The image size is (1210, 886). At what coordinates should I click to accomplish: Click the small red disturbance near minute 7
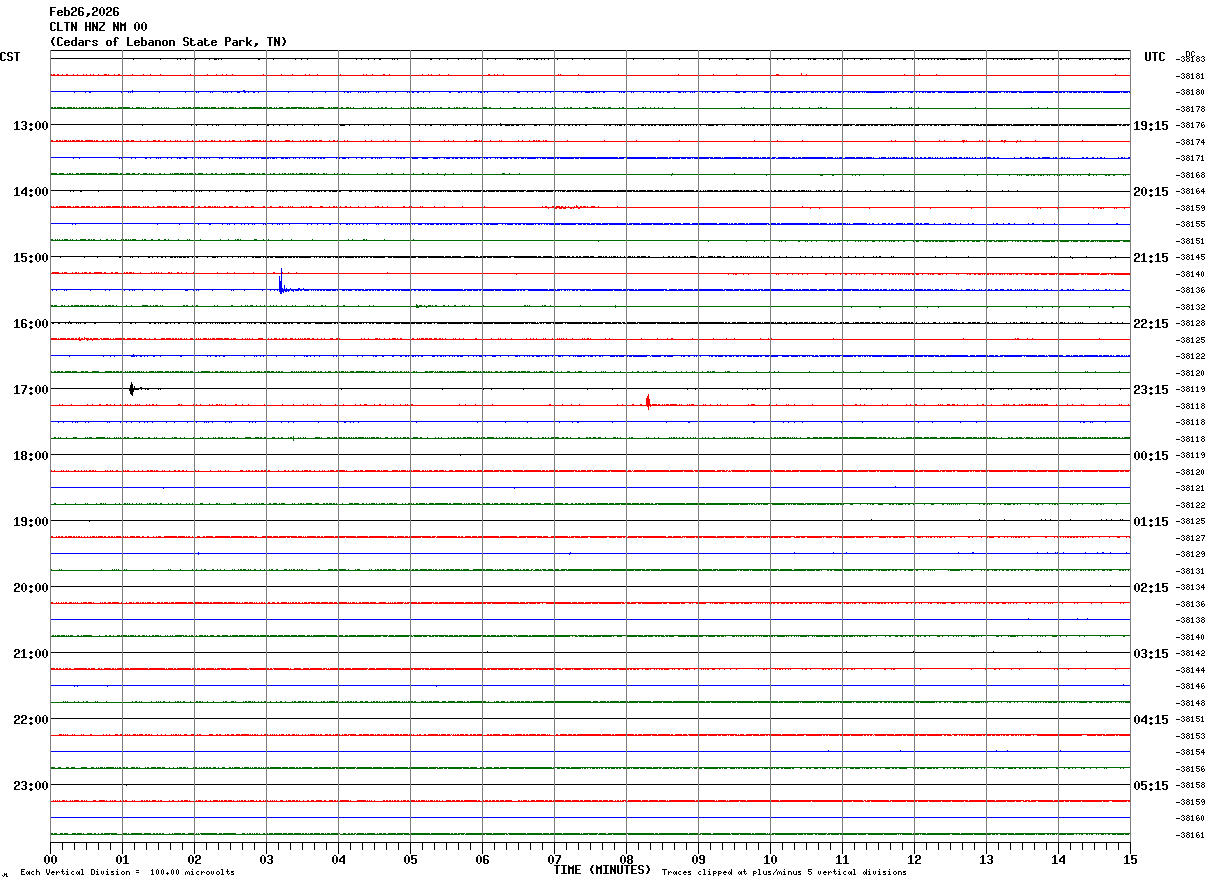[571, 207]
